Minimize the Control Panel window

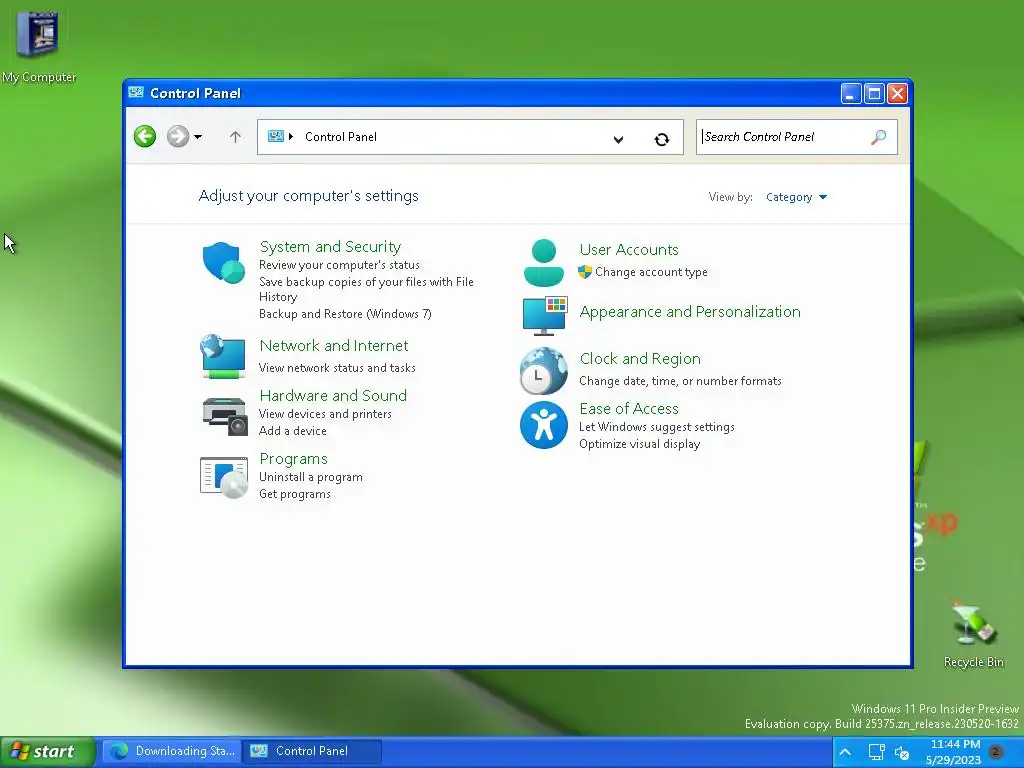click(x=850, y=93)
